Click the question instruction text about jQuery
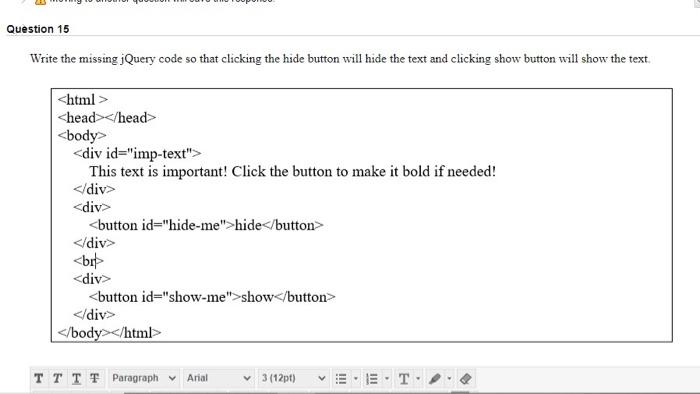The height and width of the screenshot is (394, 700). [x=340, y=59]
